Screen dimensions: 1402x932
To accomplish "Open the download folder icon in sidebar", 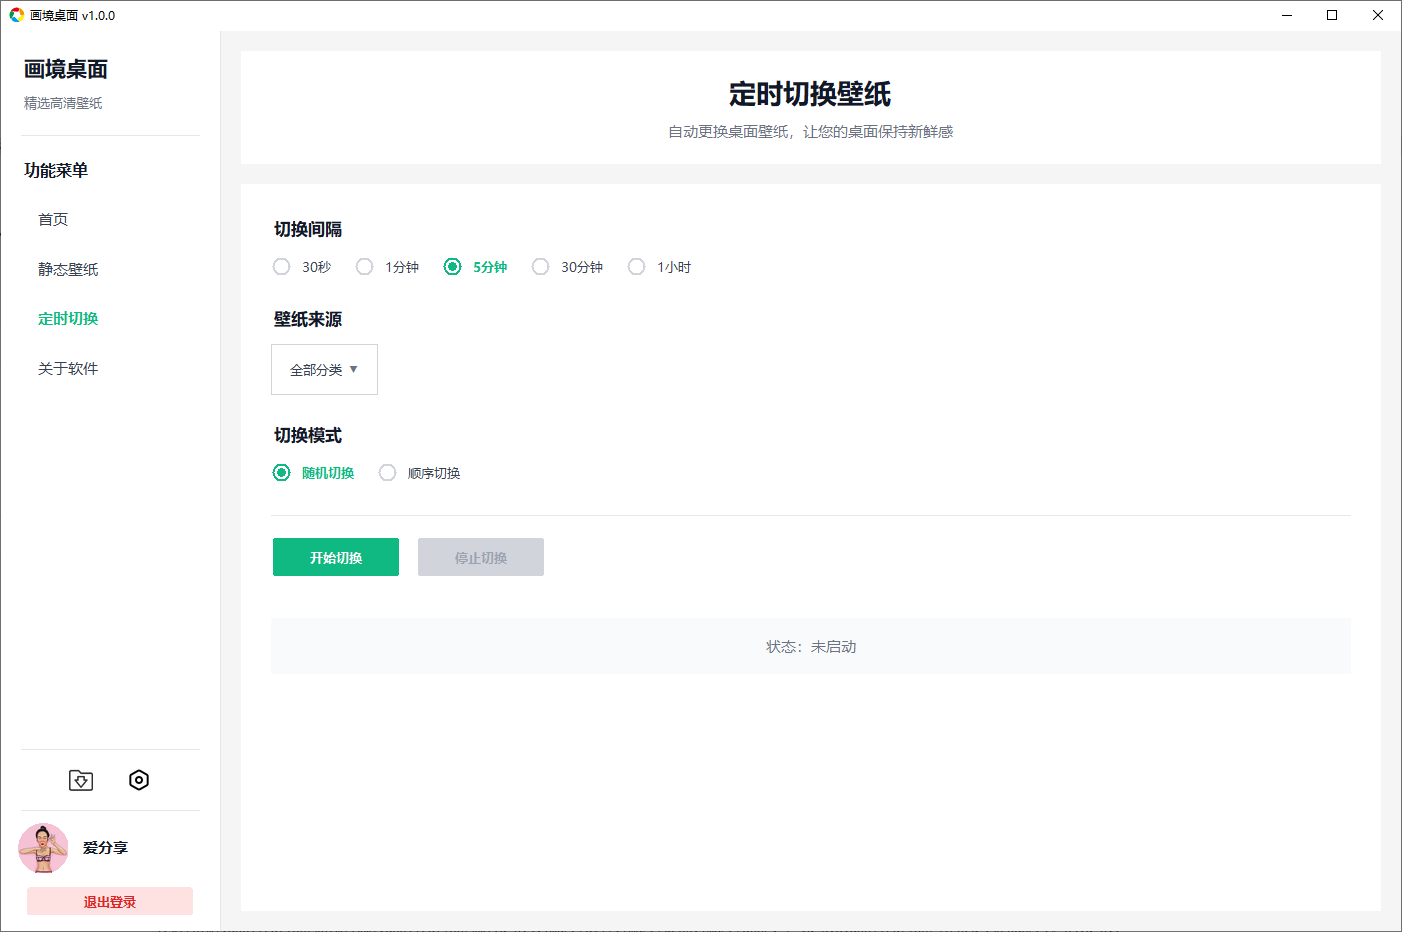I will point(81,780).
